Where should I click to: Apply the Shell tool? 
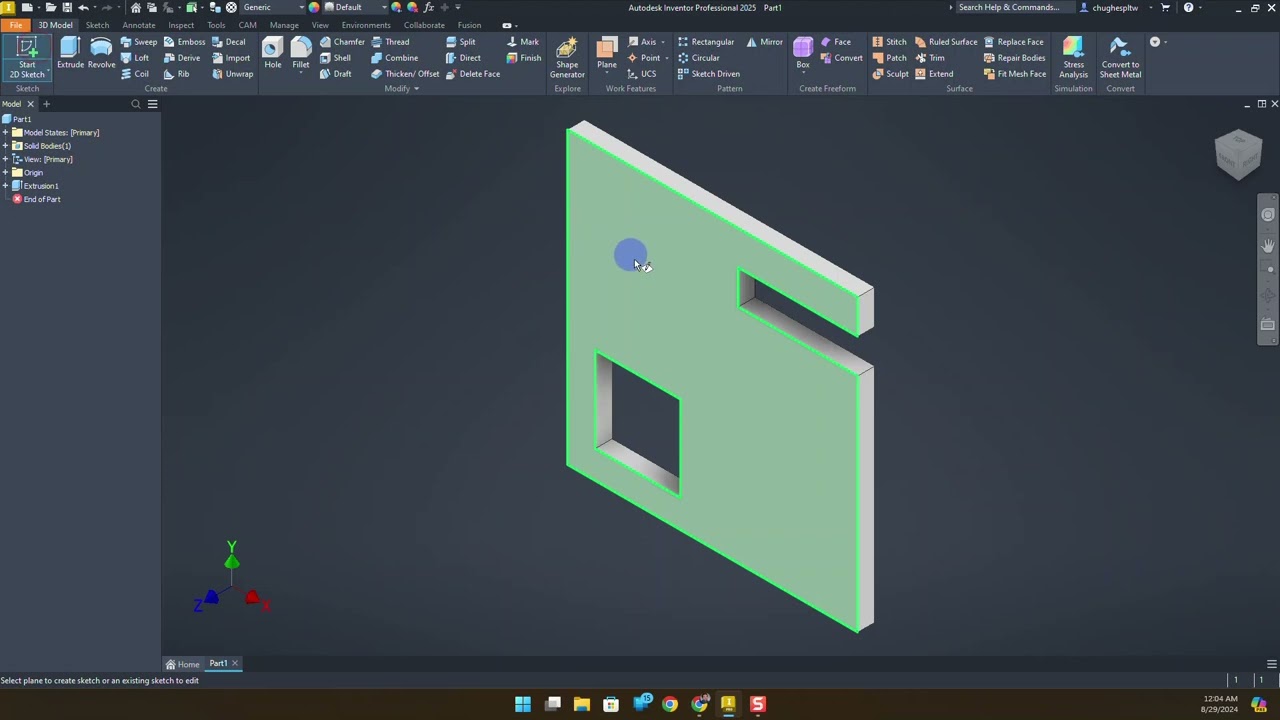[x=335, y=58]
